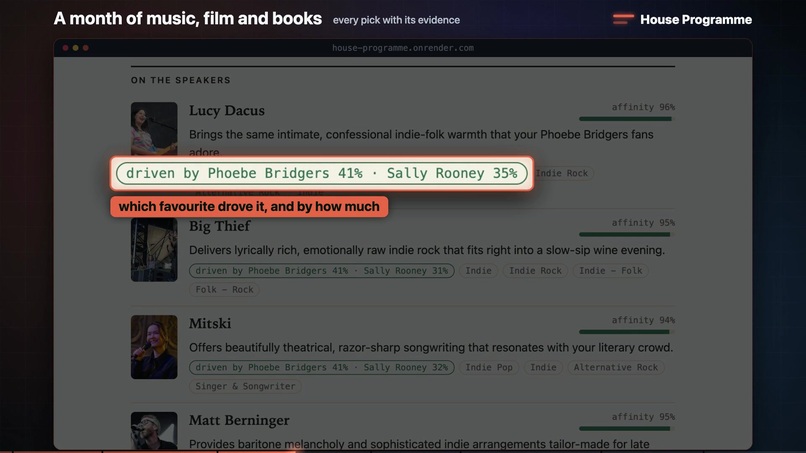Click the Matt Berninger affinity 95% bar

tap(627, 428)
